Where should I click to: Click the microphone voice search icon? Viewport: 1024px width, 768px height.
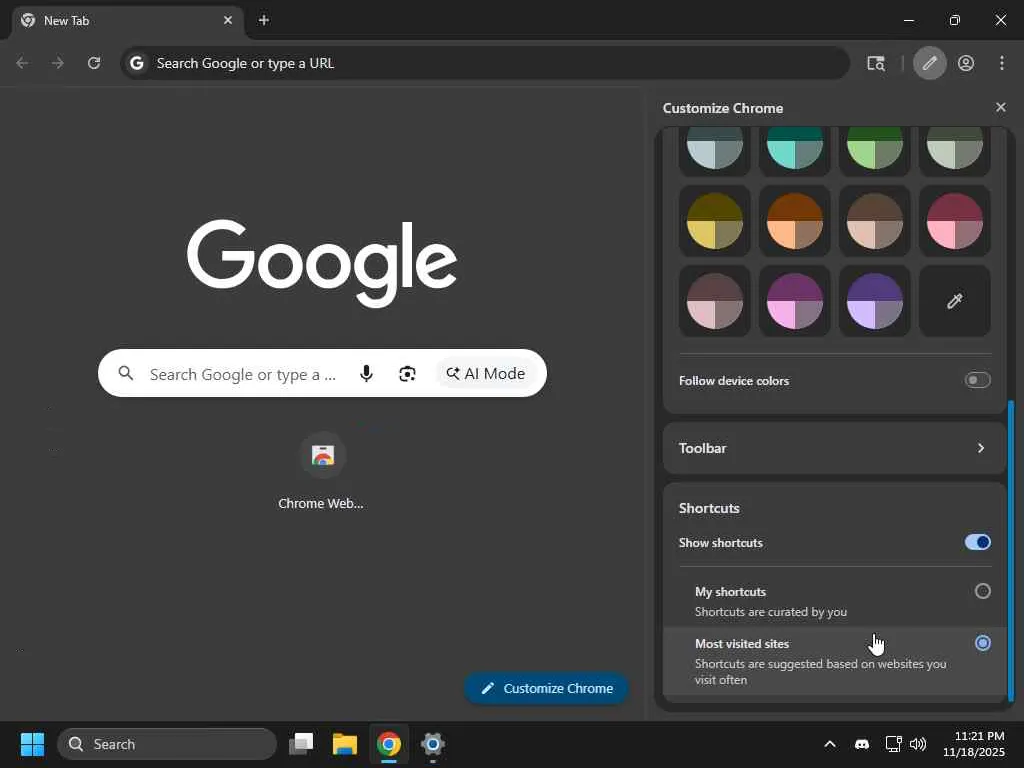coord(366,374)
